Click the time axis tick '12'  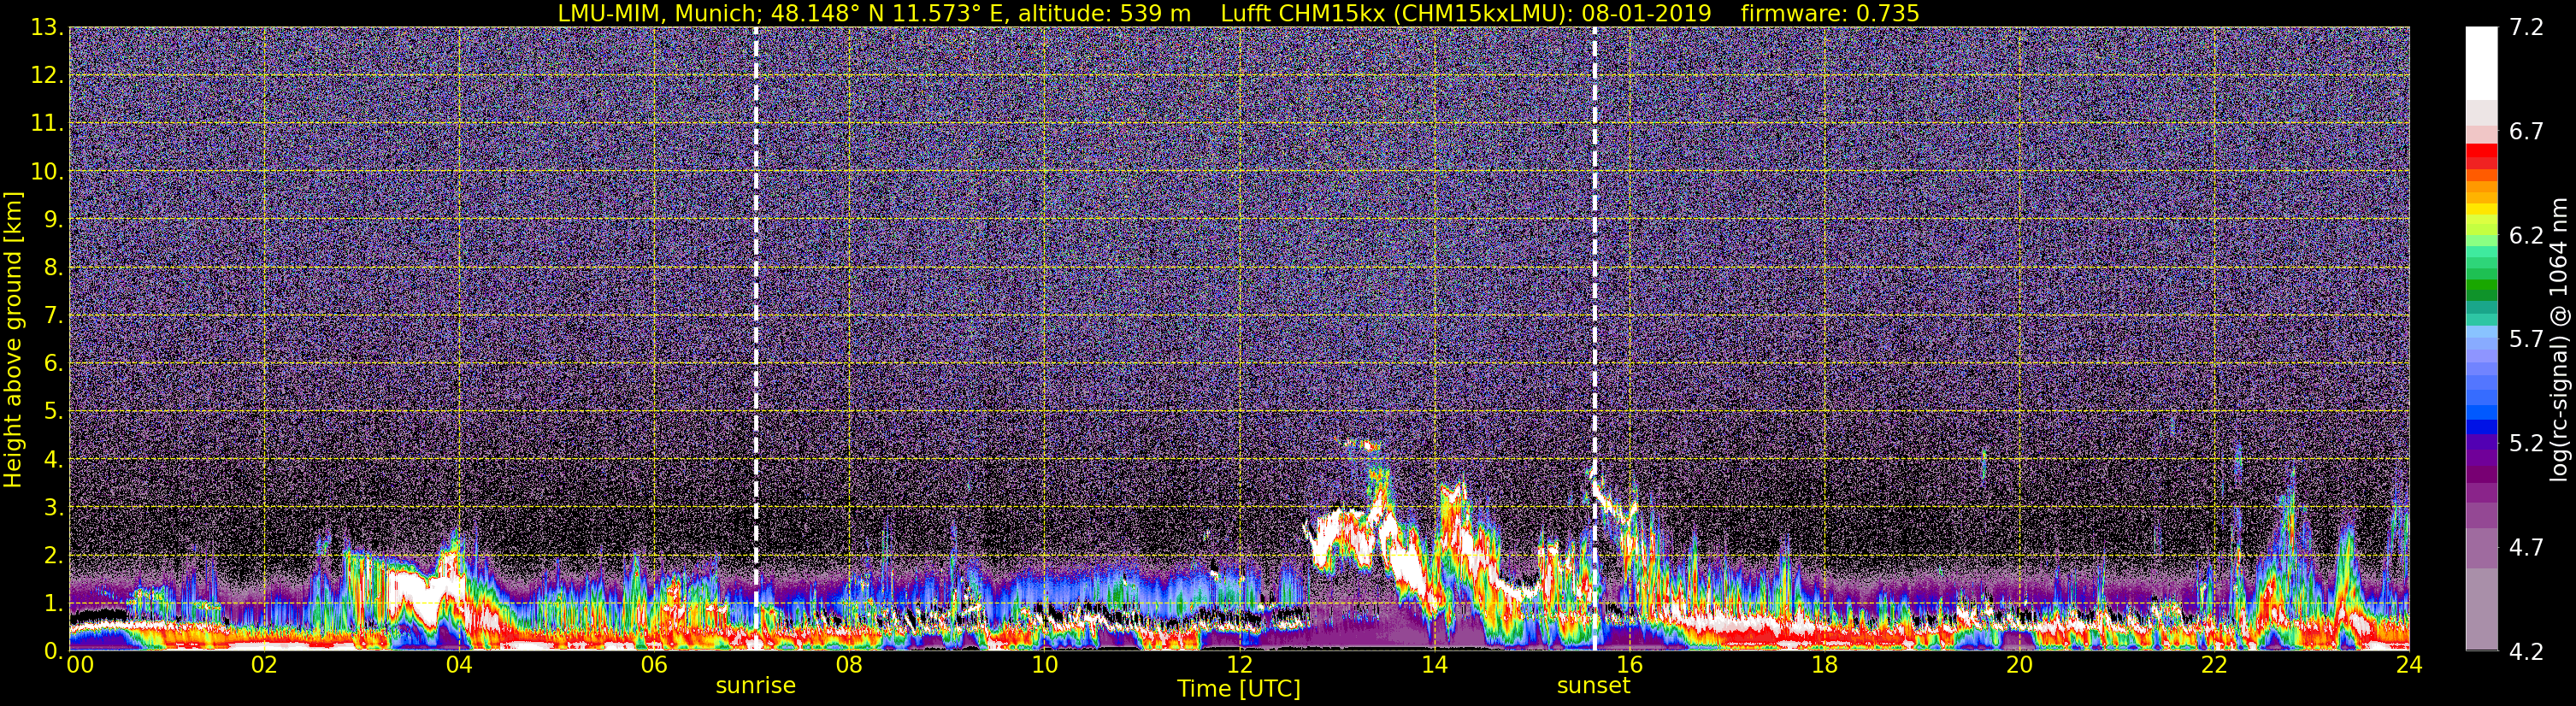point(1239,666)
